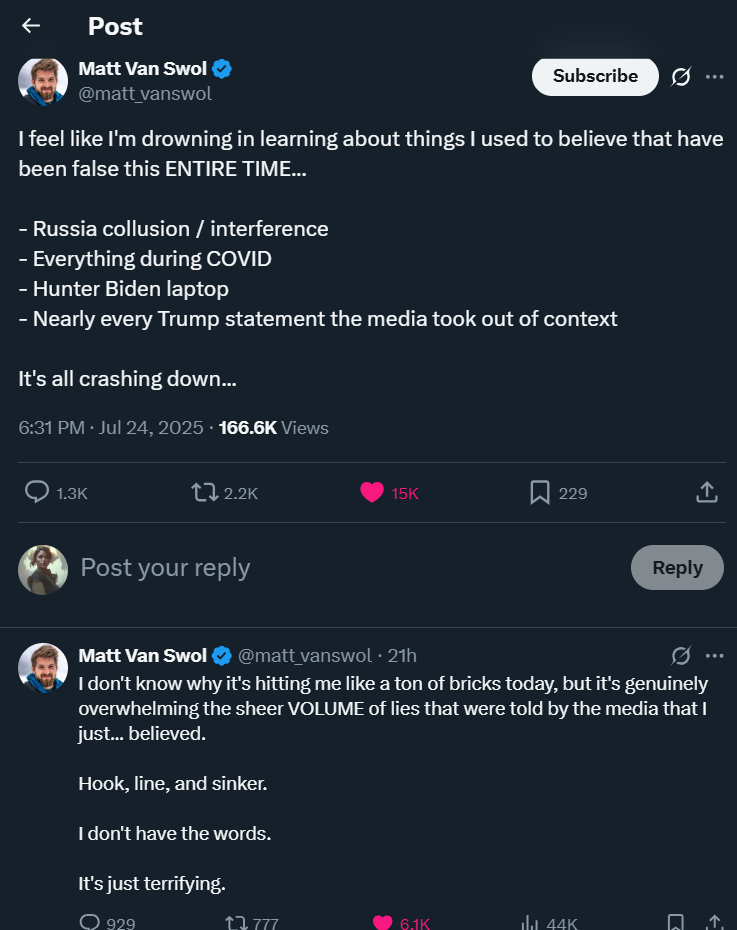737x930 pixels.
Task: Subscribe to Matt Van Swol
Action: pyautogui.click(x=595, y=76)
